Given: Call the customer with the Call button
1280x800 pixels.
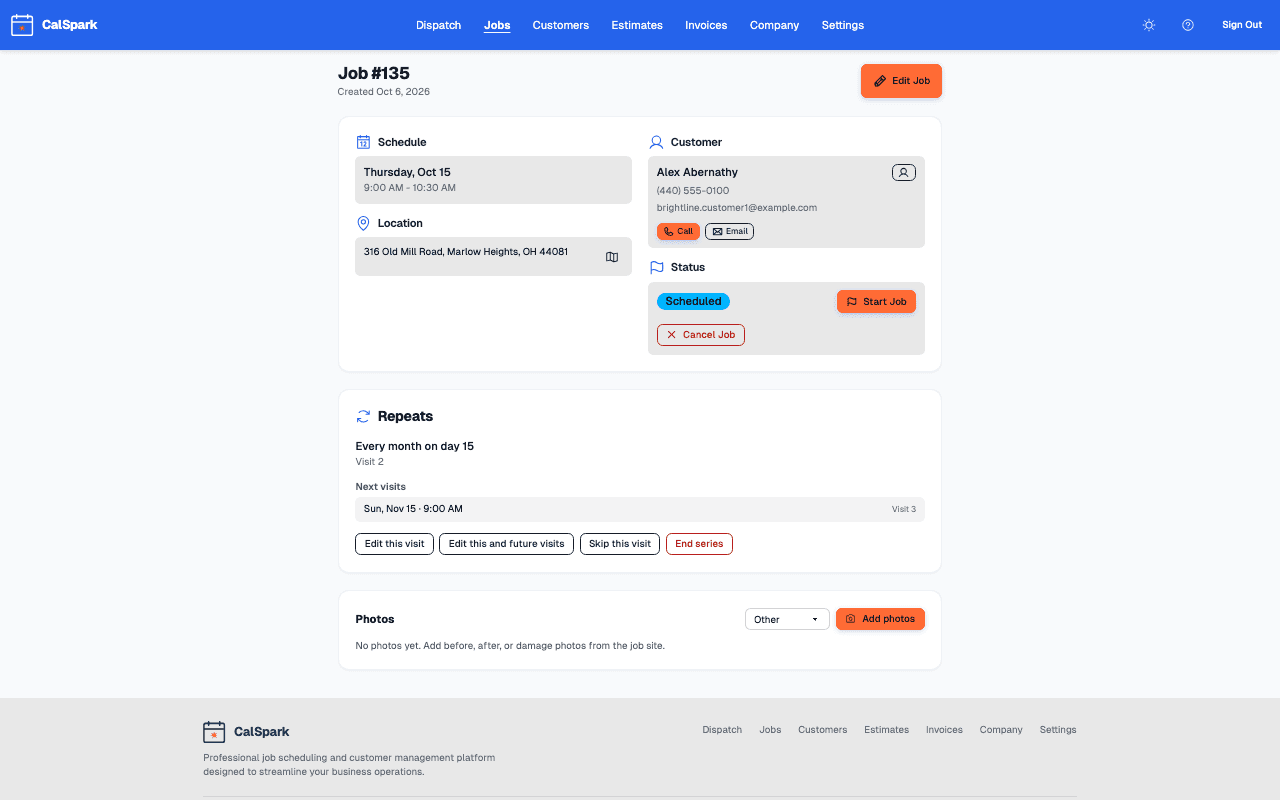Looking at the screenshot, I should click(678, 231).
